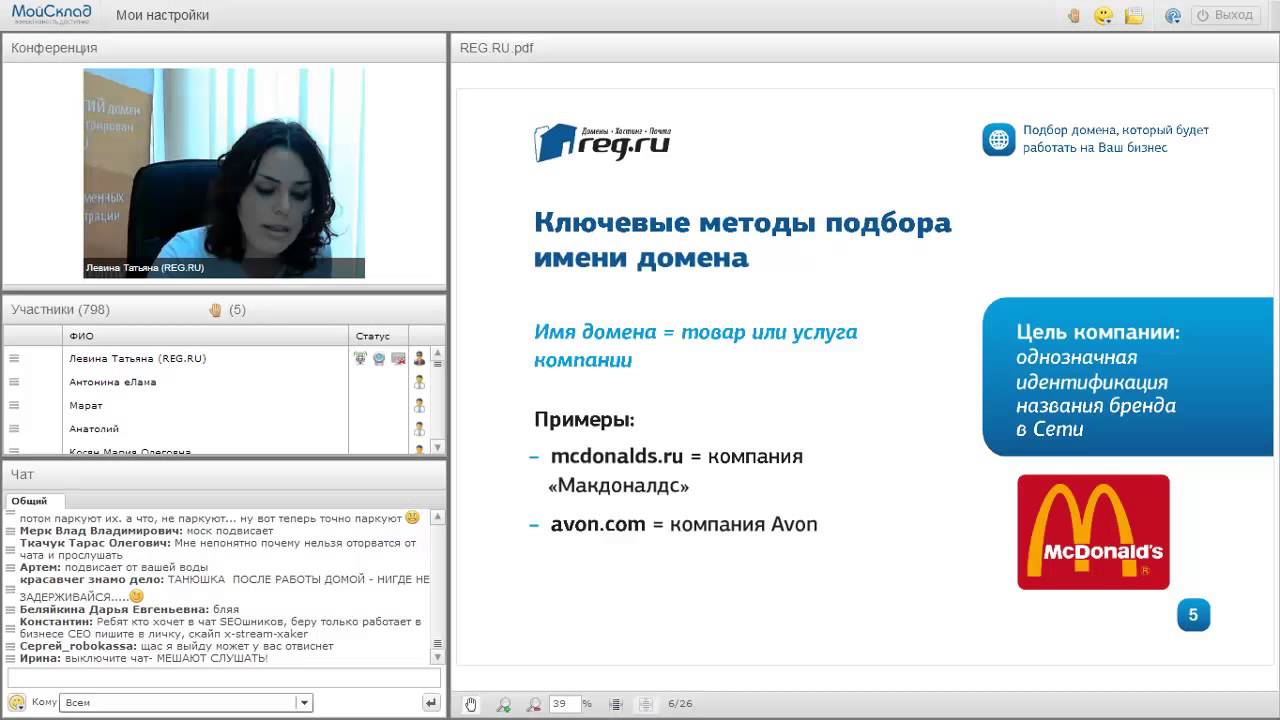Click the Выход exit button
The height and width of the screenshot is (720, 1280).
pos(1225,15)
